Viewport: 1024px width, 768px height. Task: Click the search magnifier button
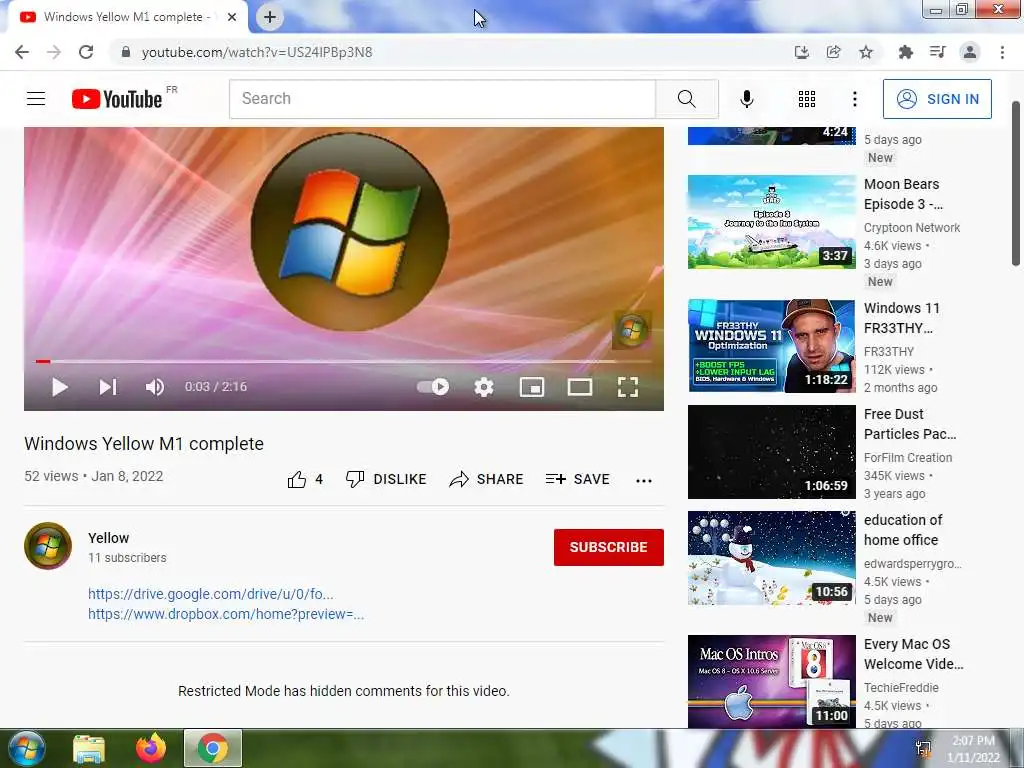(x=686, y=99)
